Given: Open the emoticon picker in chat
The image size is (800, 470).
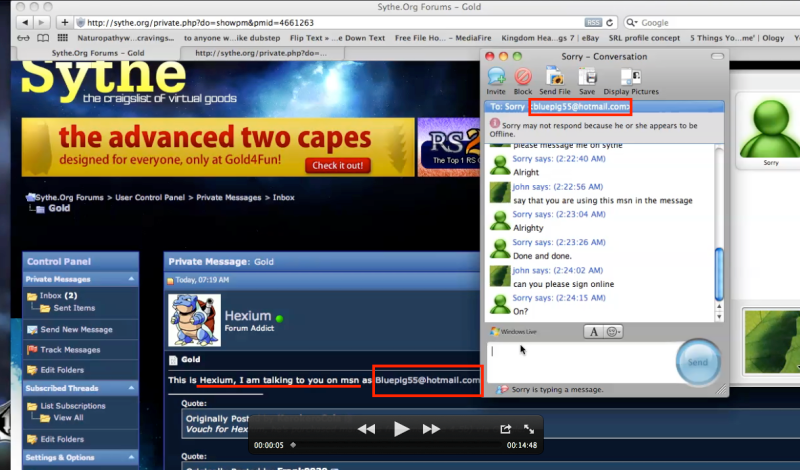Looking at the screenshot, I should (x=613, y=332).
